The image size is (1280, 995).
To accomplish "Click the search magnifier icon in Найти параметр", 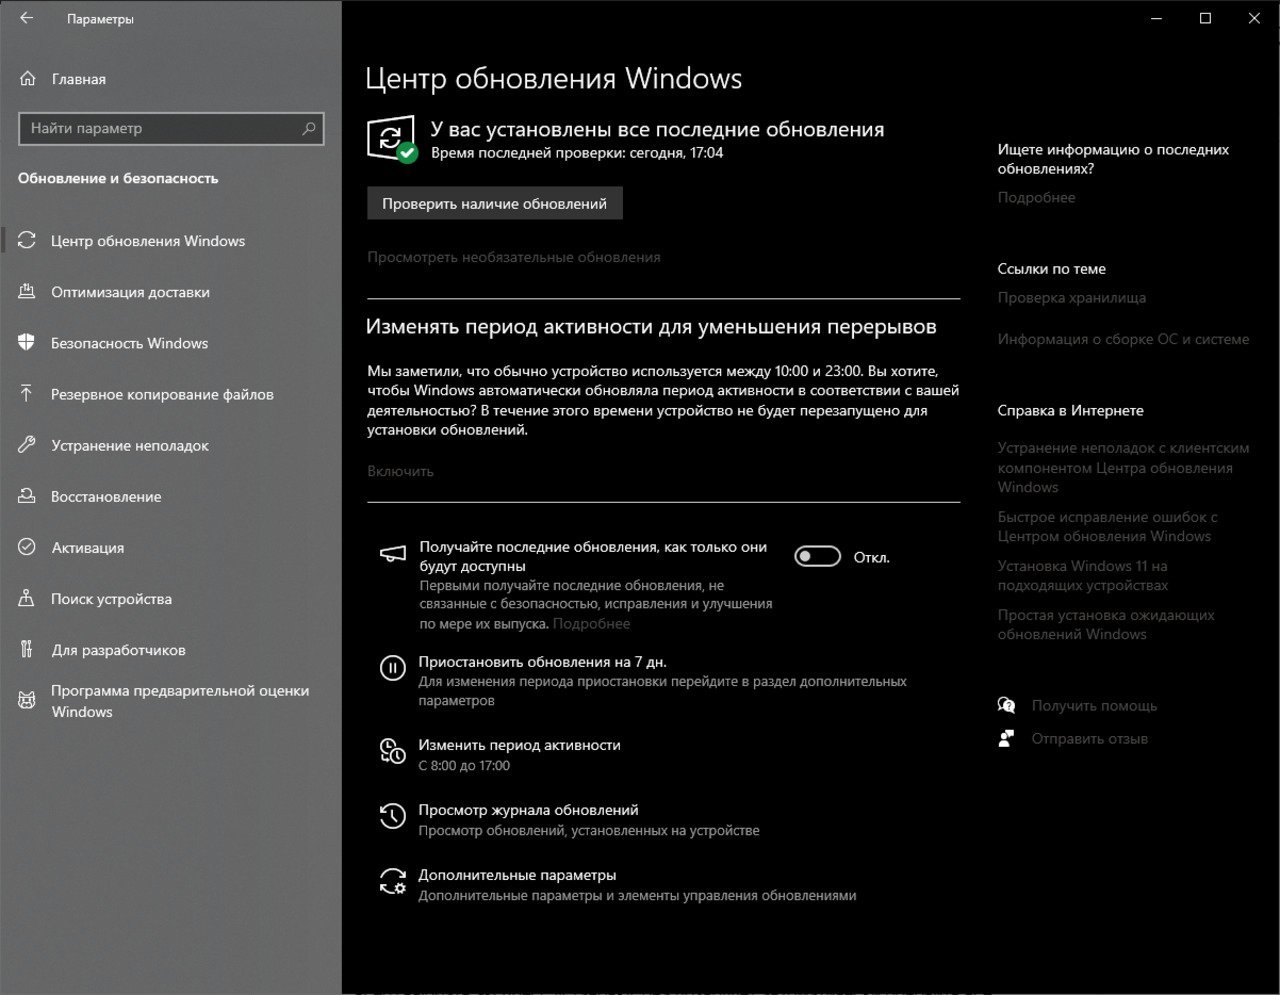I will 308,128.
